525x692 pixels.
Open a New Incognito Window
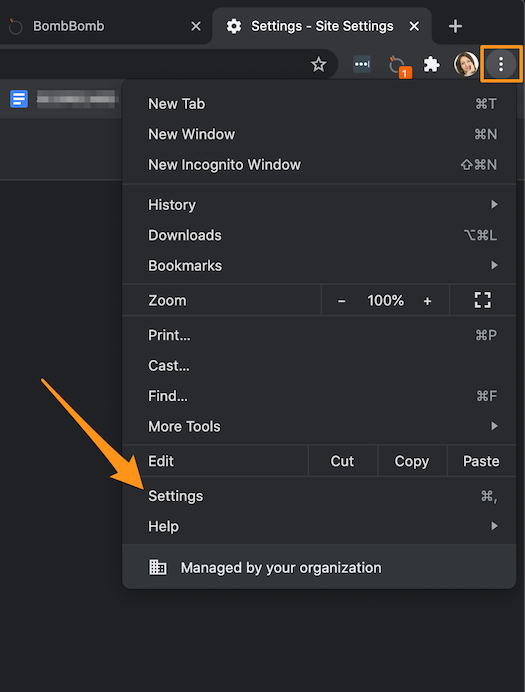click(x=319, y=165)
